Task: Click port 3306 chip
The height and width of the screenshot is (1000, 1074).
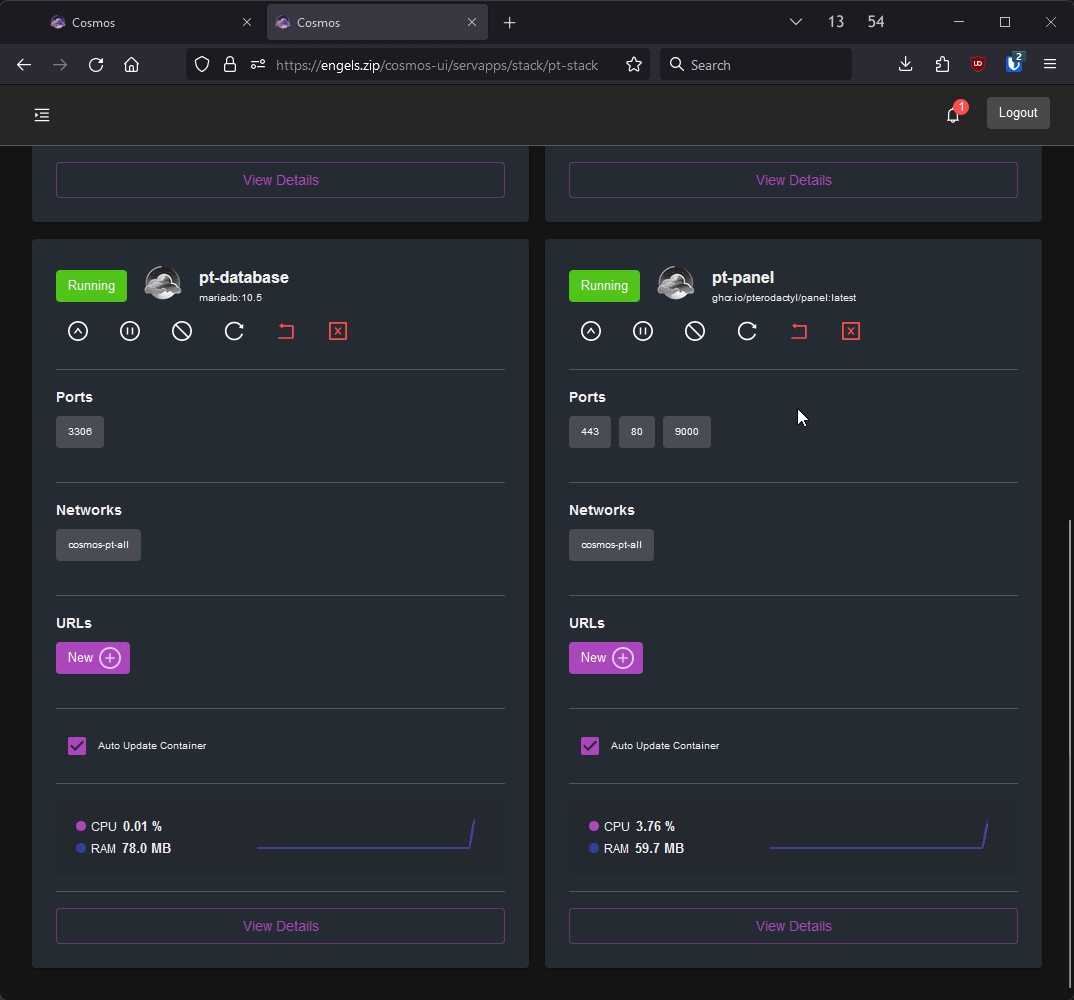Action: tap(80, 432)
